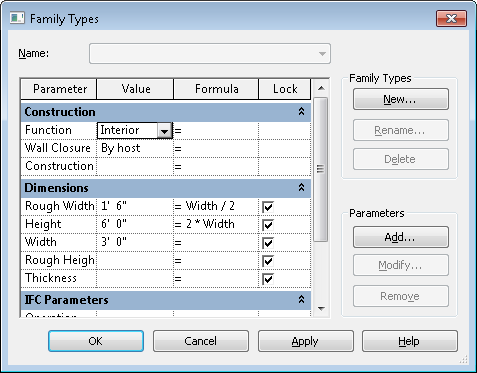Click the Delete family type button

[x=401, y=159]
